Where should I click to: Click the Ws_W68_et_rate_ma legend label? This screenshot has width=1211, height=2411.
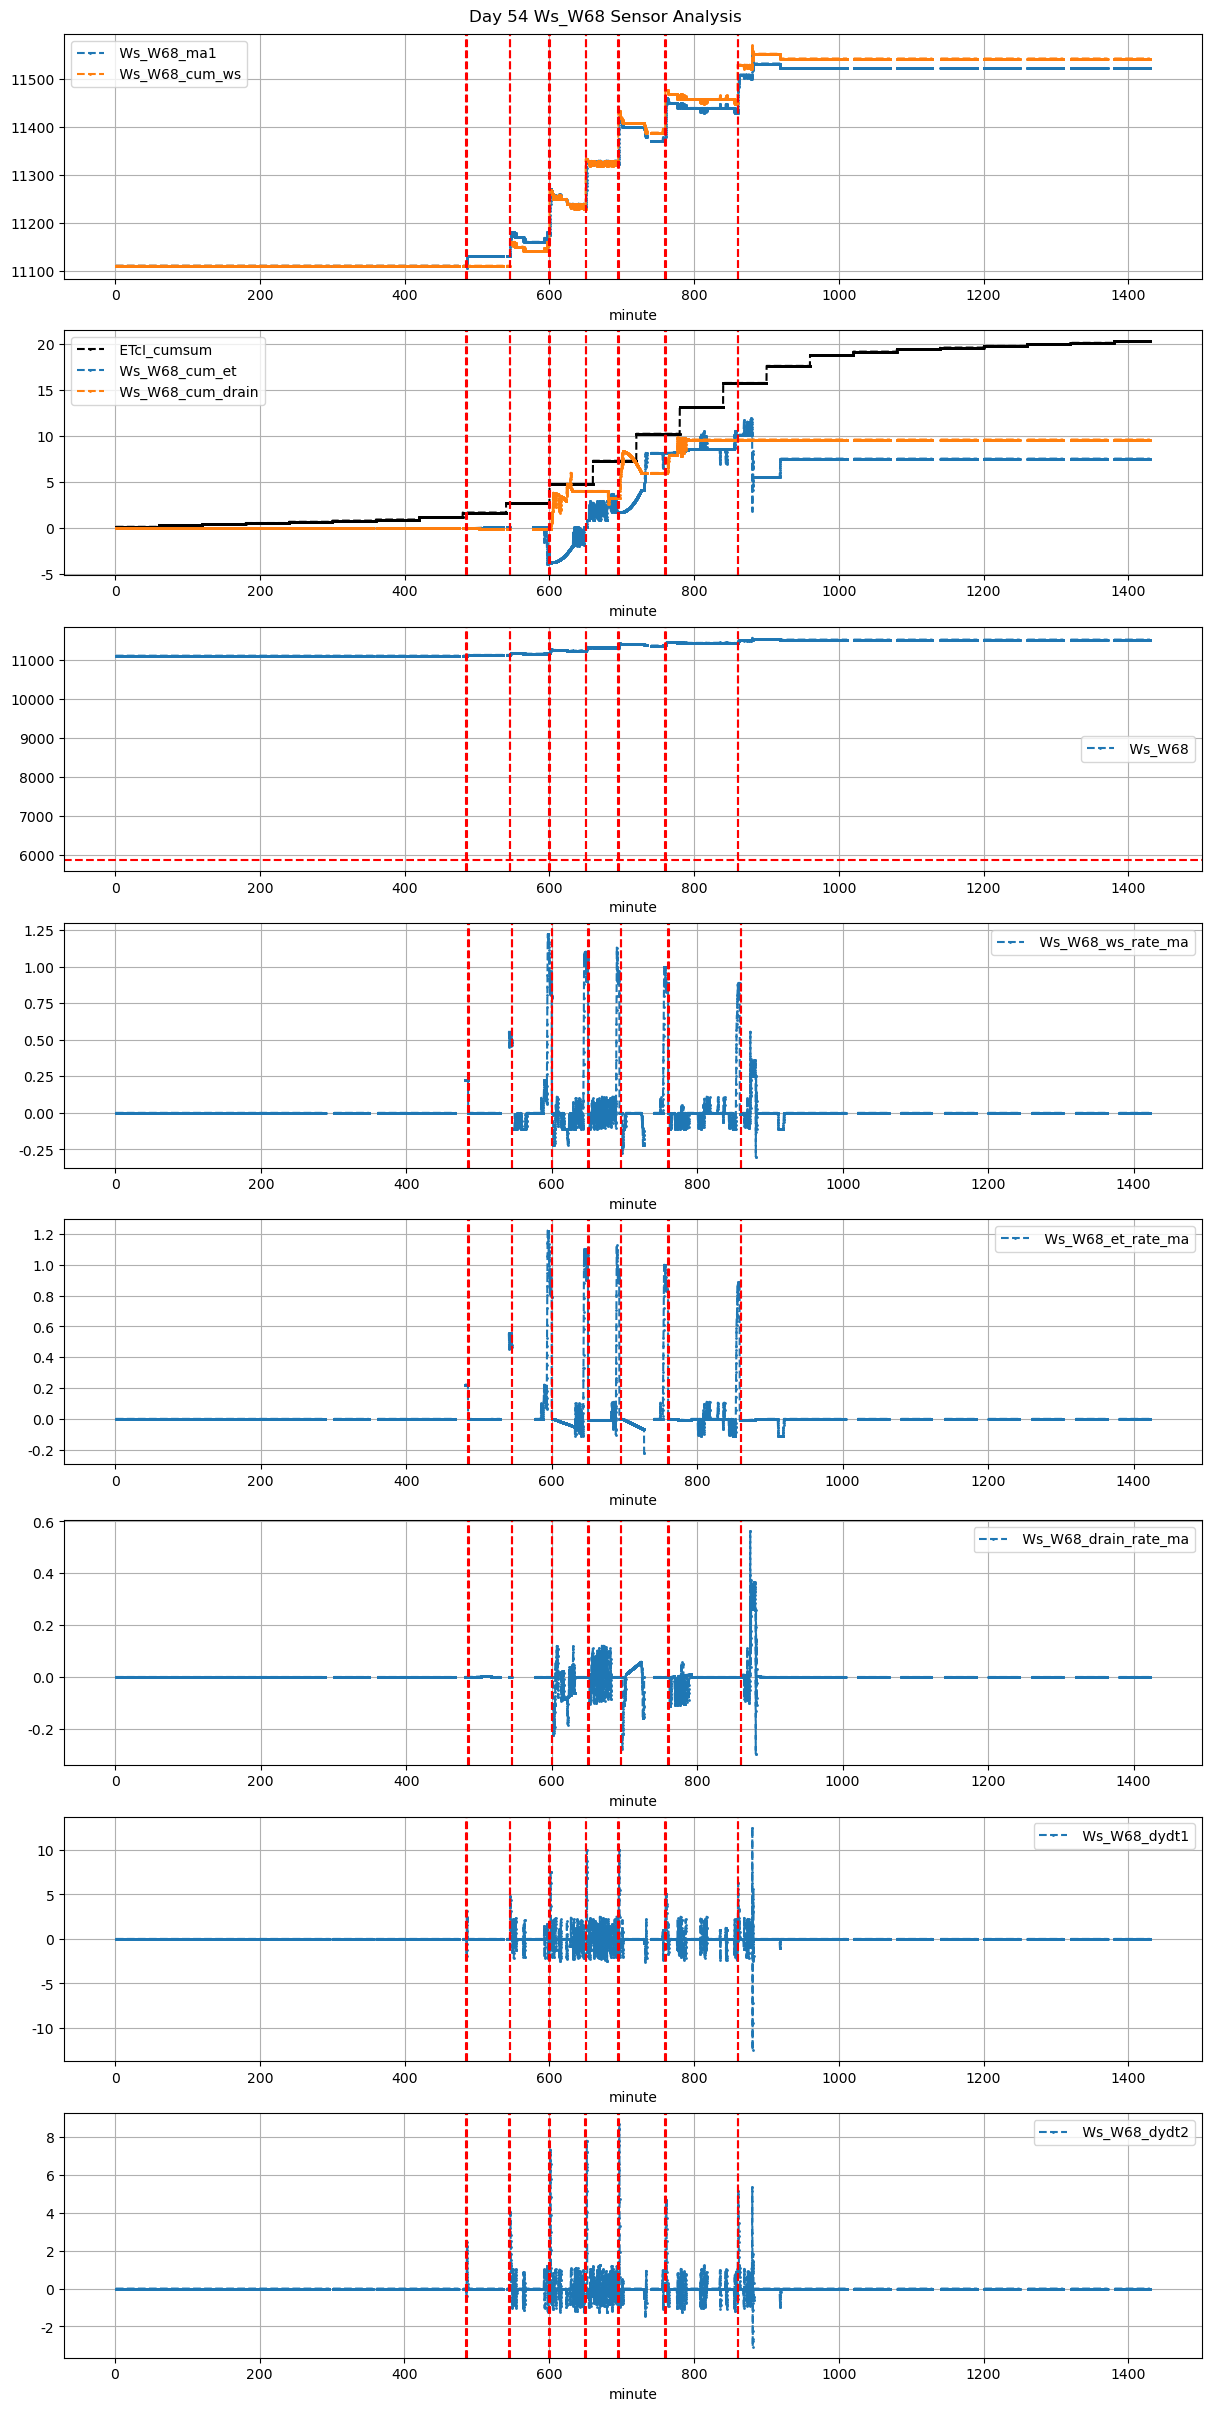pos(1116,1239)
